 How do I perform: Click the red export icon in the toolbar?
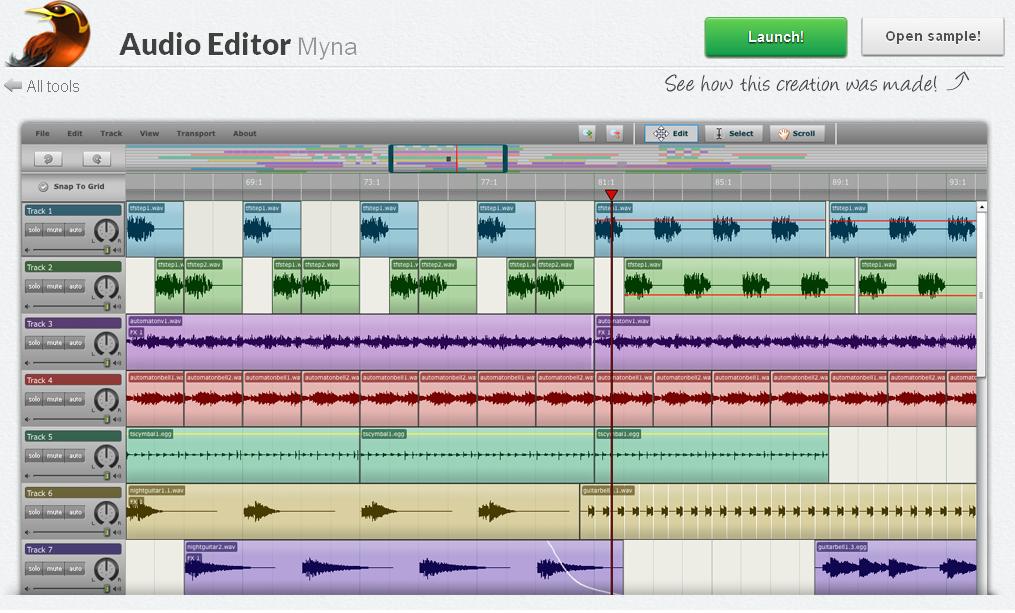tap(614, 133)
